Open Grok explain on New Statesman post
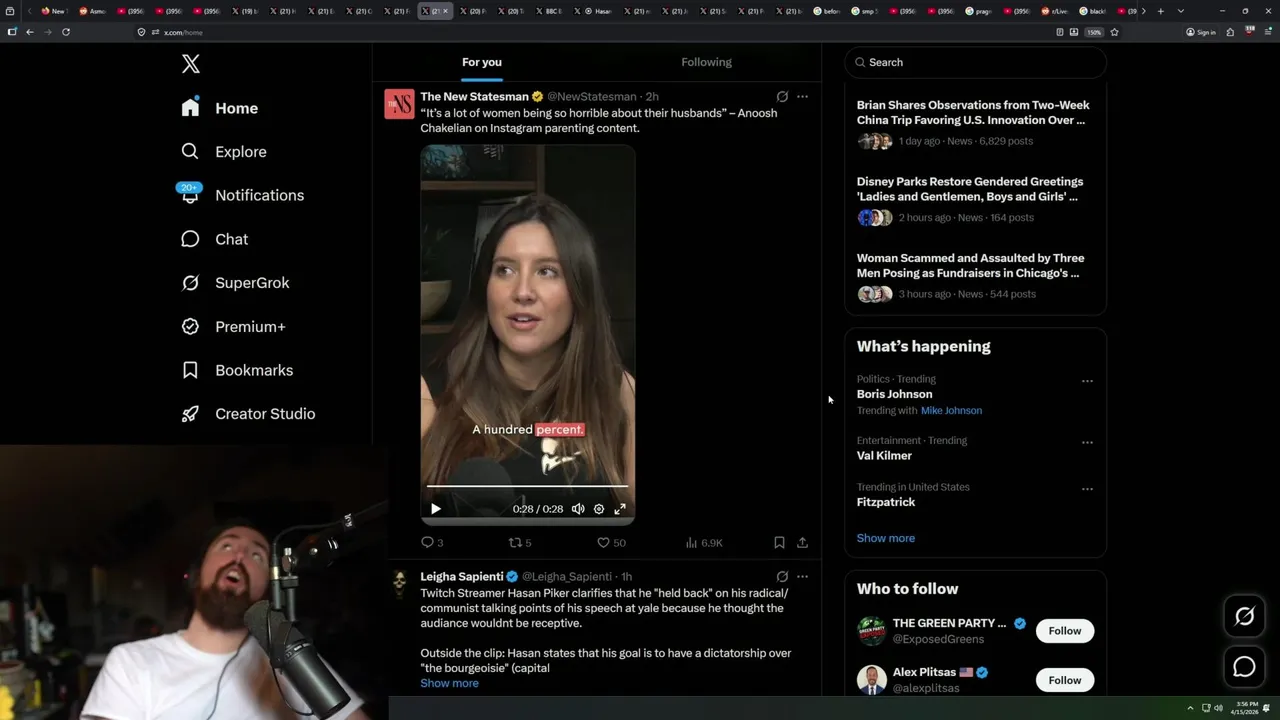 click(782, 97)
